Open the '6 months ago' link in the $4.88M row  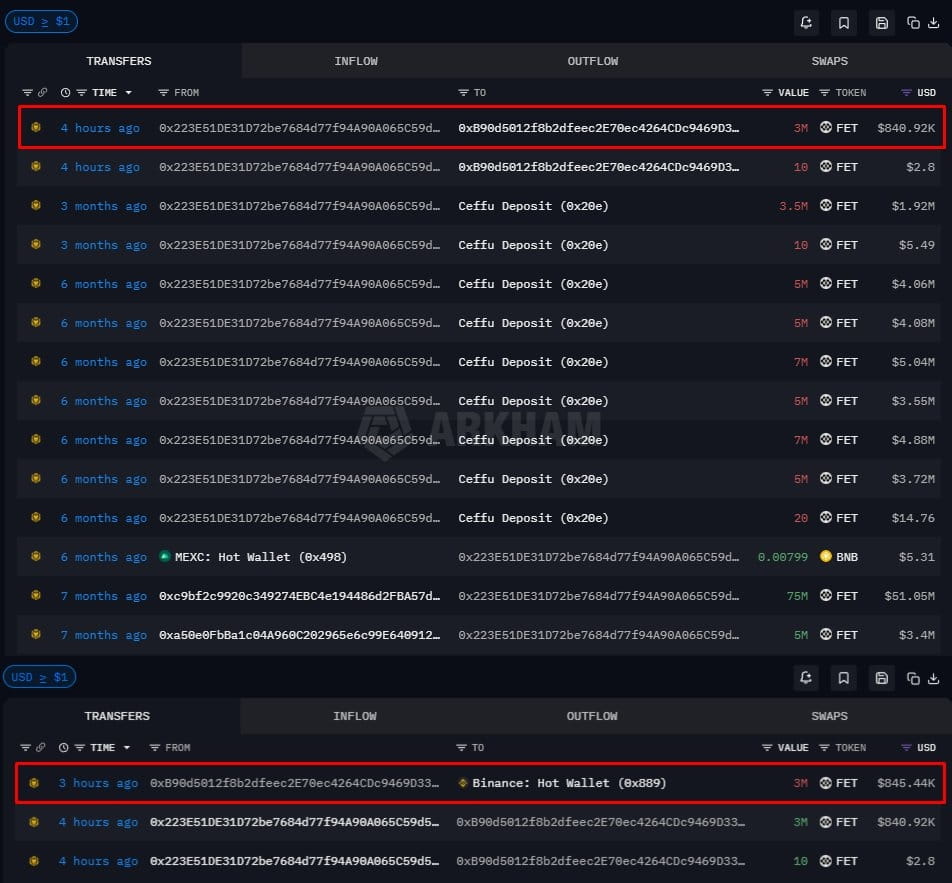point(103,440)
